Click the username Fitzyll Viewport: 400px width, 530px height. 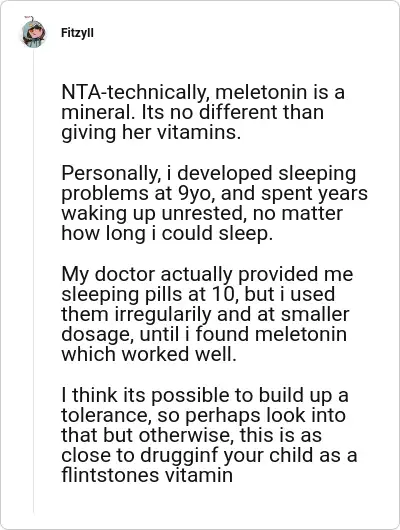[x=77, y=33]
